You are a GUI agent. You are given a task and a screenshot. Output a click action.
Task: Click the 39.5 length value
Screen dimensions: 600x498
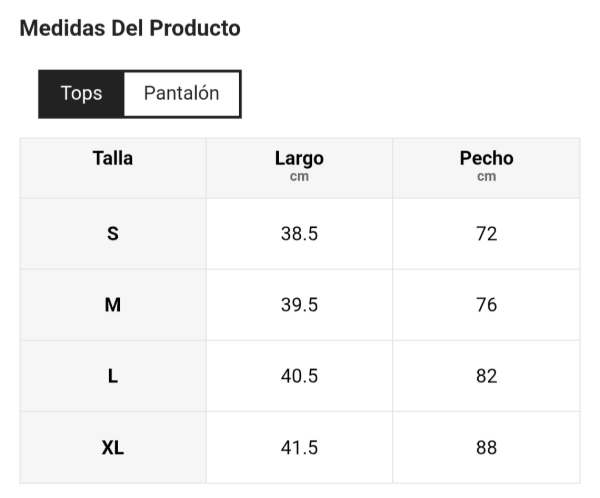[299, 305]
